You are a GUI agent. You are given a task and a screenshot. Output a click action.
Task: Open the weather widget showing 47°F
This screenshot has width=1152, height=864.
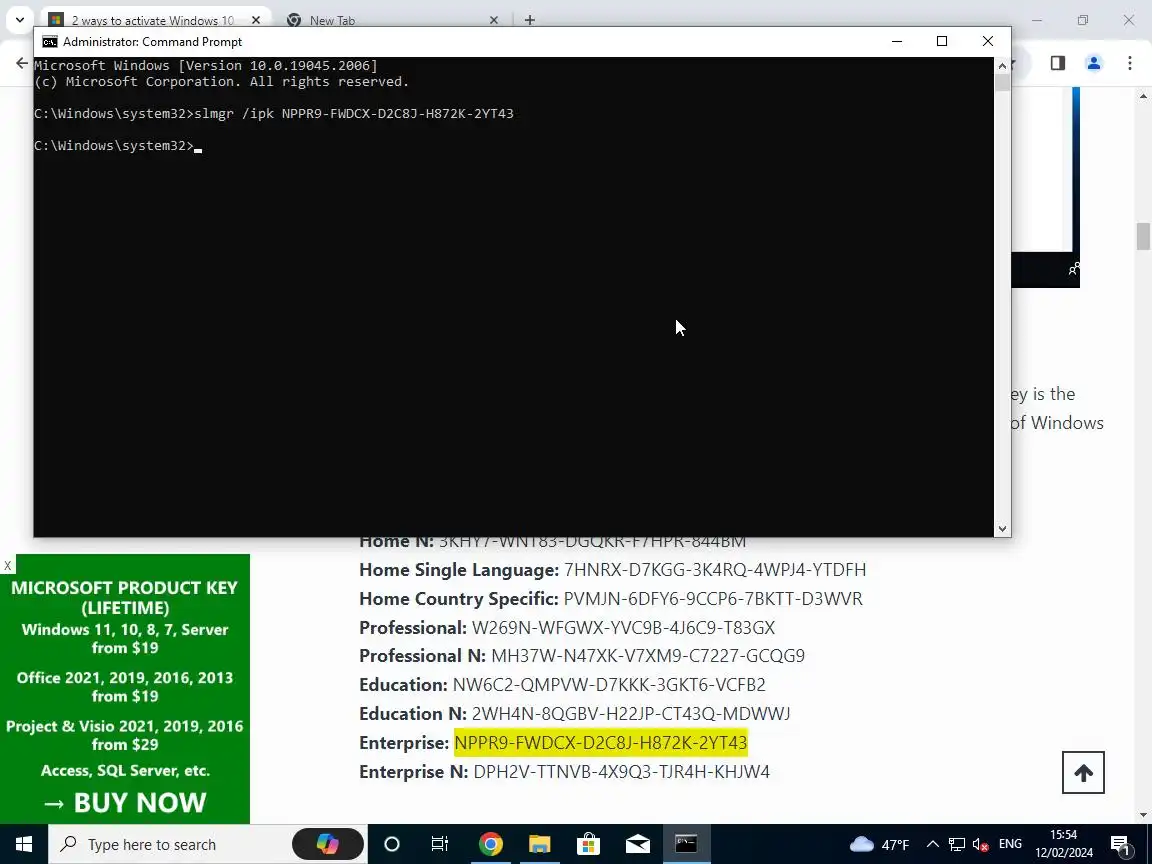[879, 844]
